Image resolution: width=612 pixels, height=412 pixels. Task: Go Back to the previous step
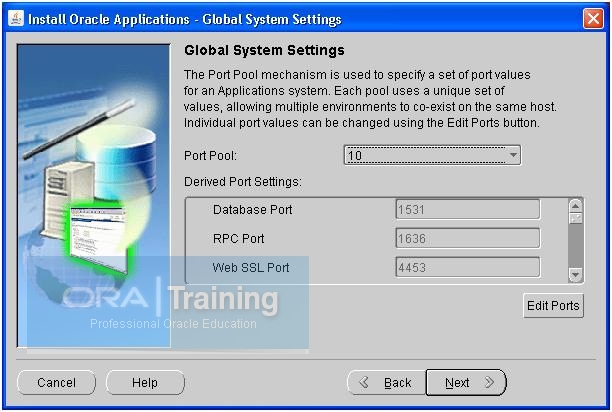tap(386, 382)
